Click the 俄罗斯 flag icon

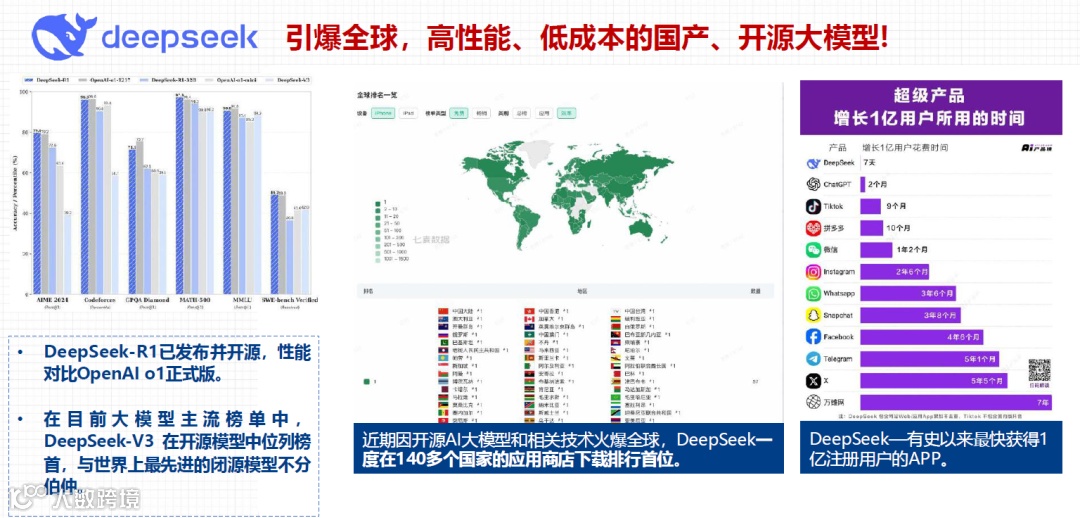click(x=442, y=335)
